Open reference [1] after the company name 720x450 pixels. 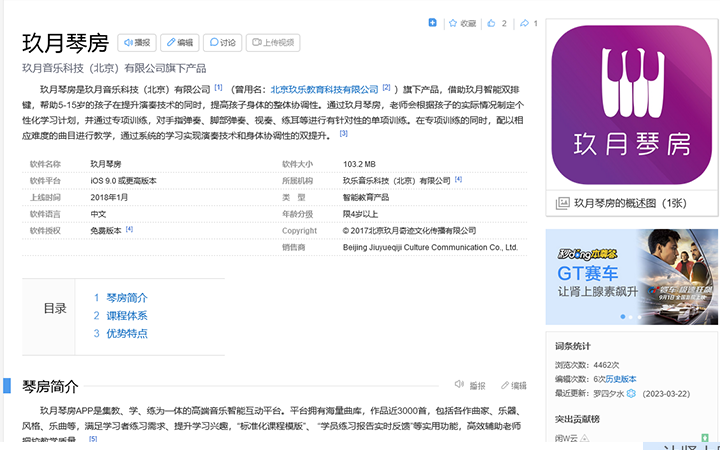(218, 87)
